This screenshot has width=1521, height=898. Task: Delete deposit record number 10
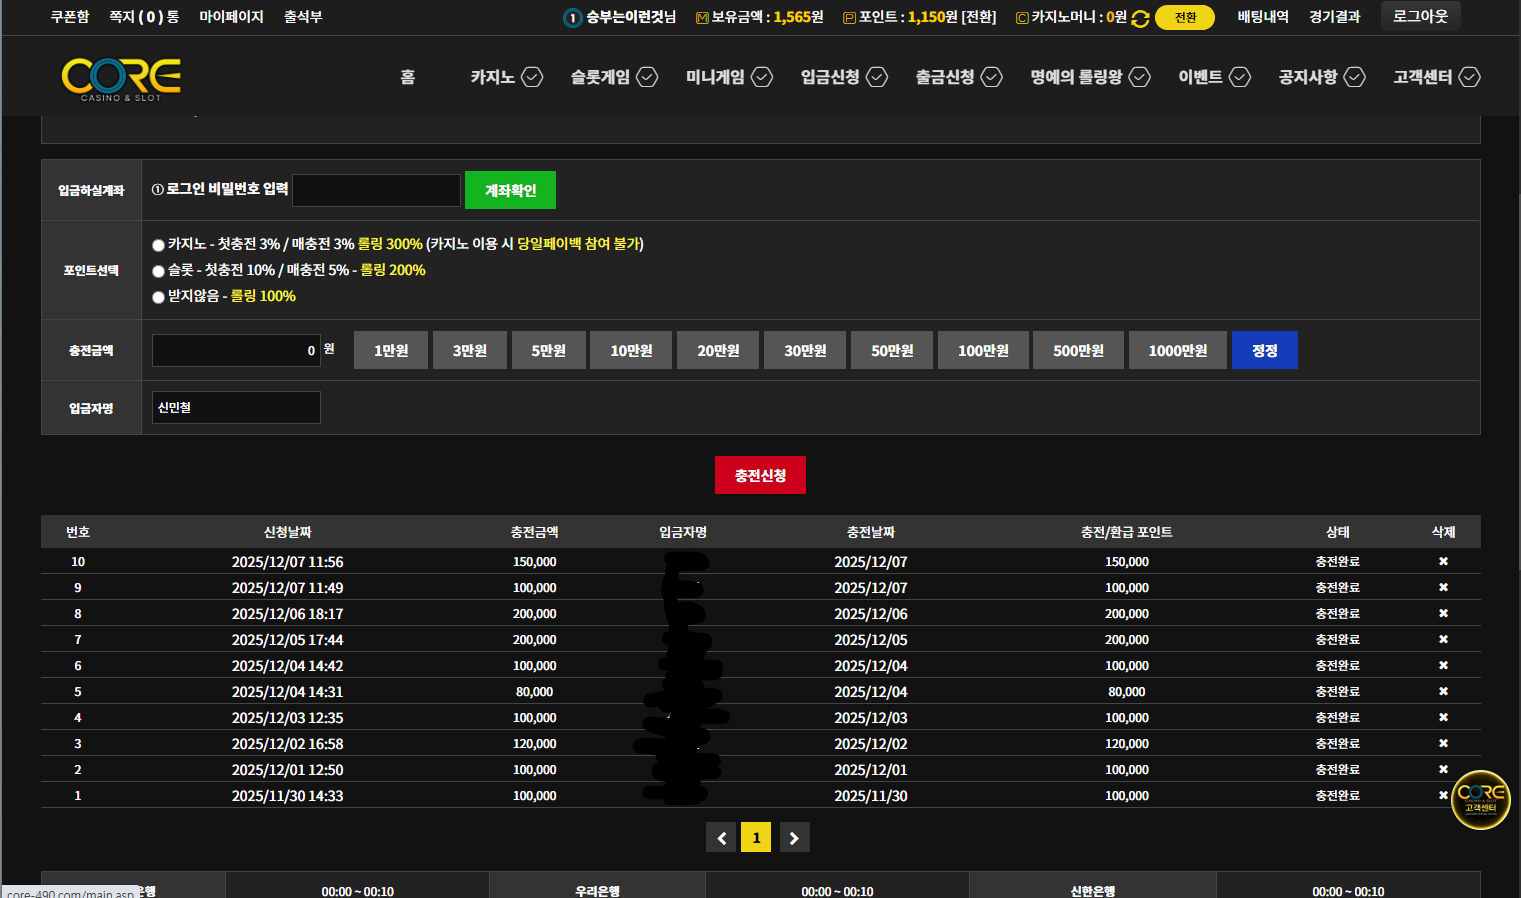(1443, 562)
